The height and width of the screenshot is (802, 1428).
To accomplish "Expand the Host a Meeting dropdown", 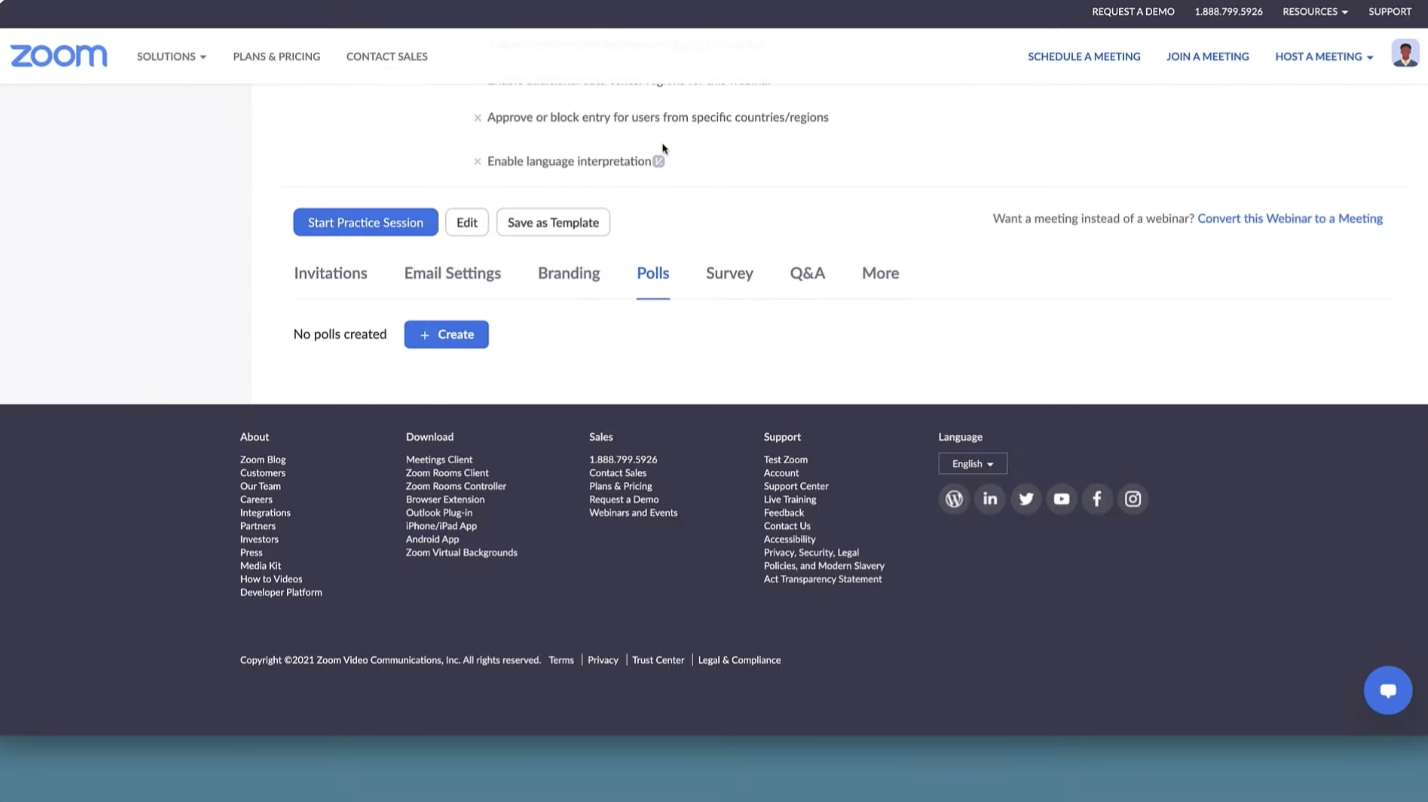I will pos(1324,57).
